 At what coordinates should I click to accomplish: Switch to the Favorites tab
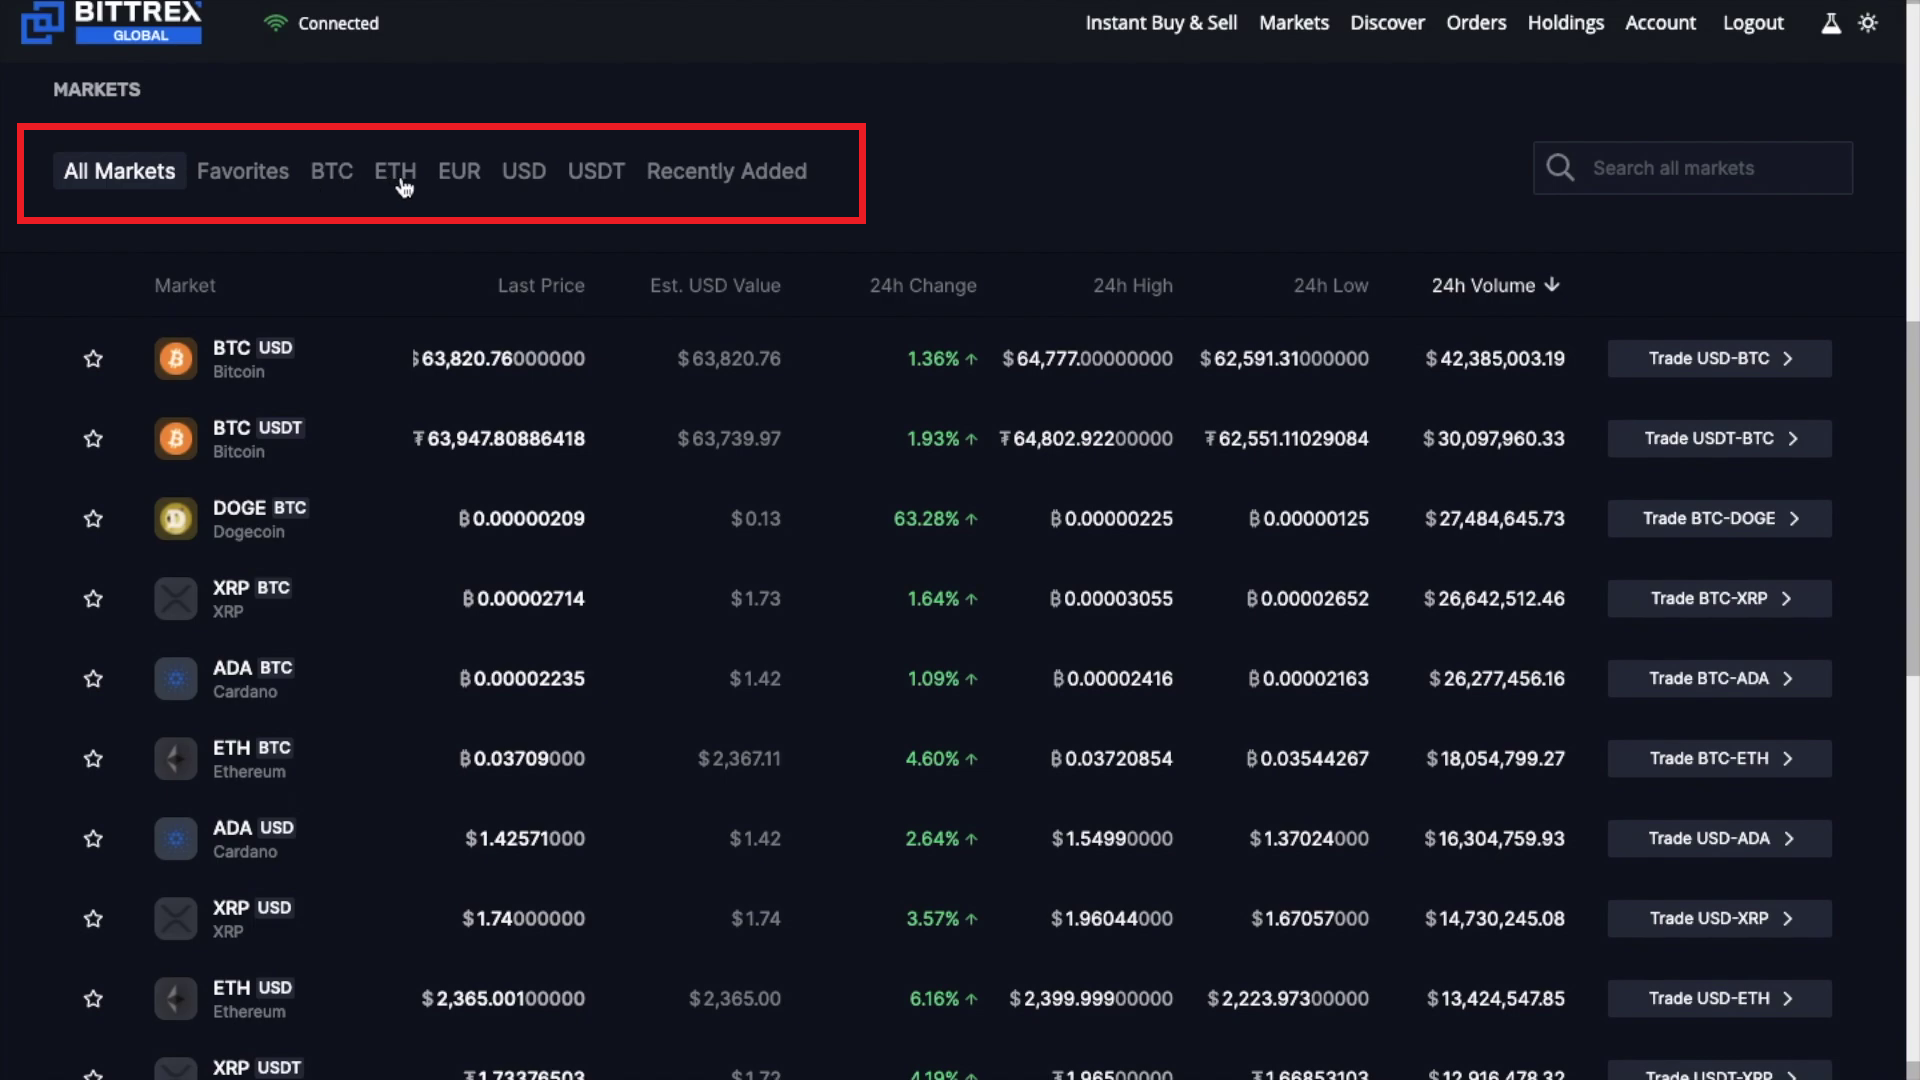[x=243, y=171]
